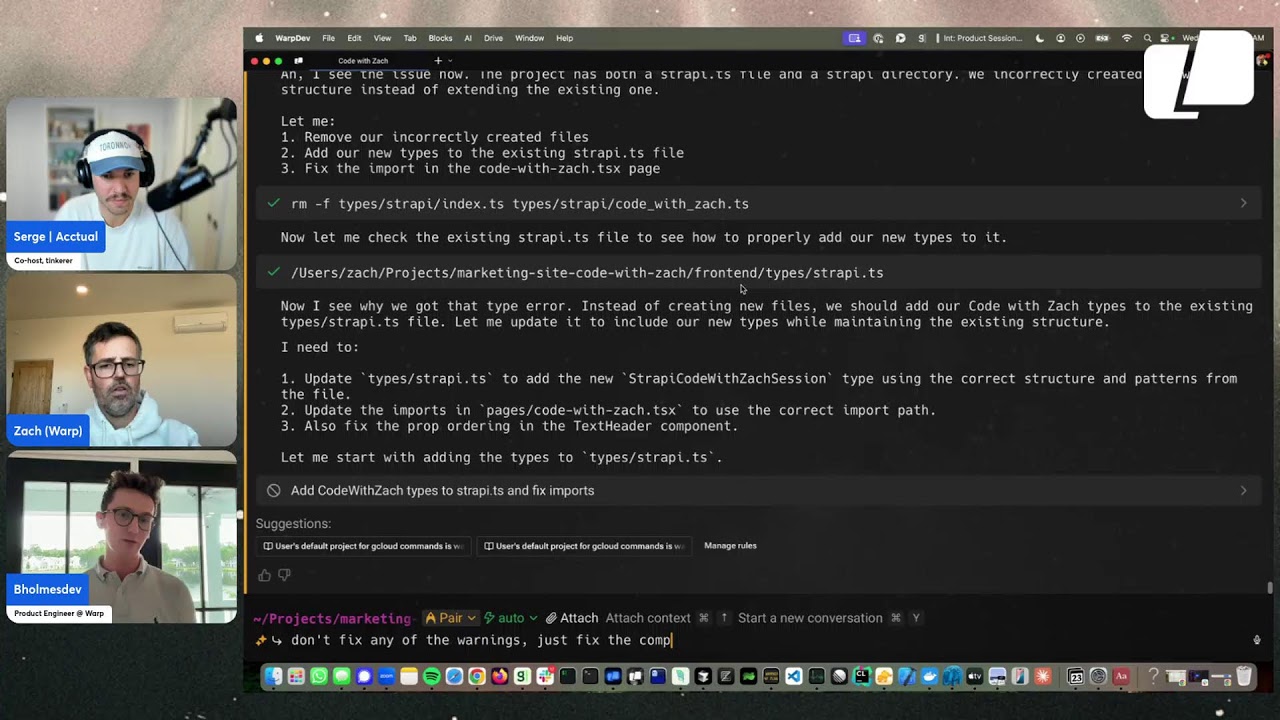Screen dimensions: 1280x720
Task: Open Docker from the dock
Action: (930, 677)
